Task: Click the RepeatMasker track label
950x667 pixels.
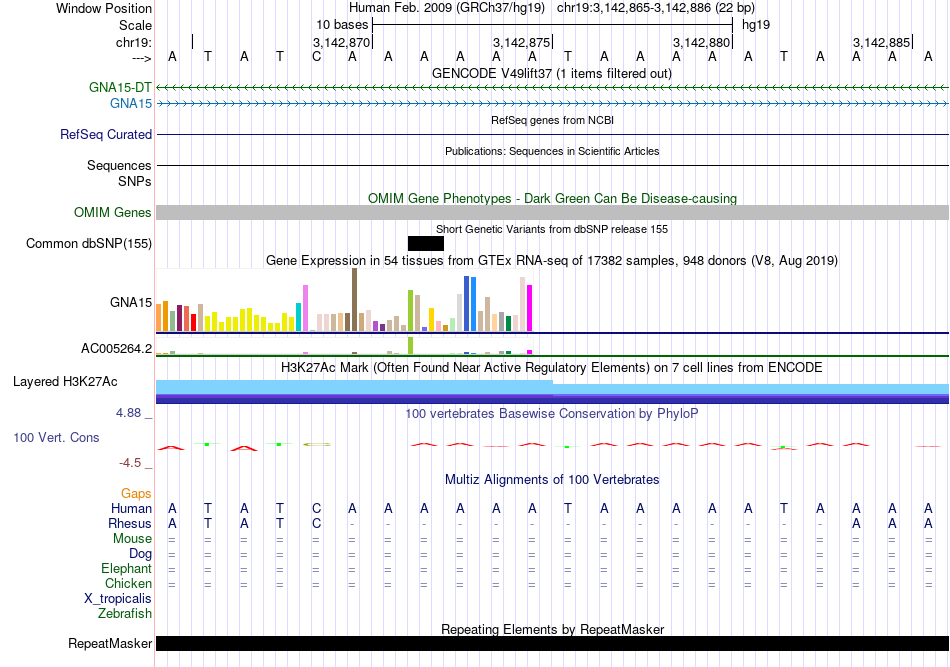Action: (x=110, y=643)
